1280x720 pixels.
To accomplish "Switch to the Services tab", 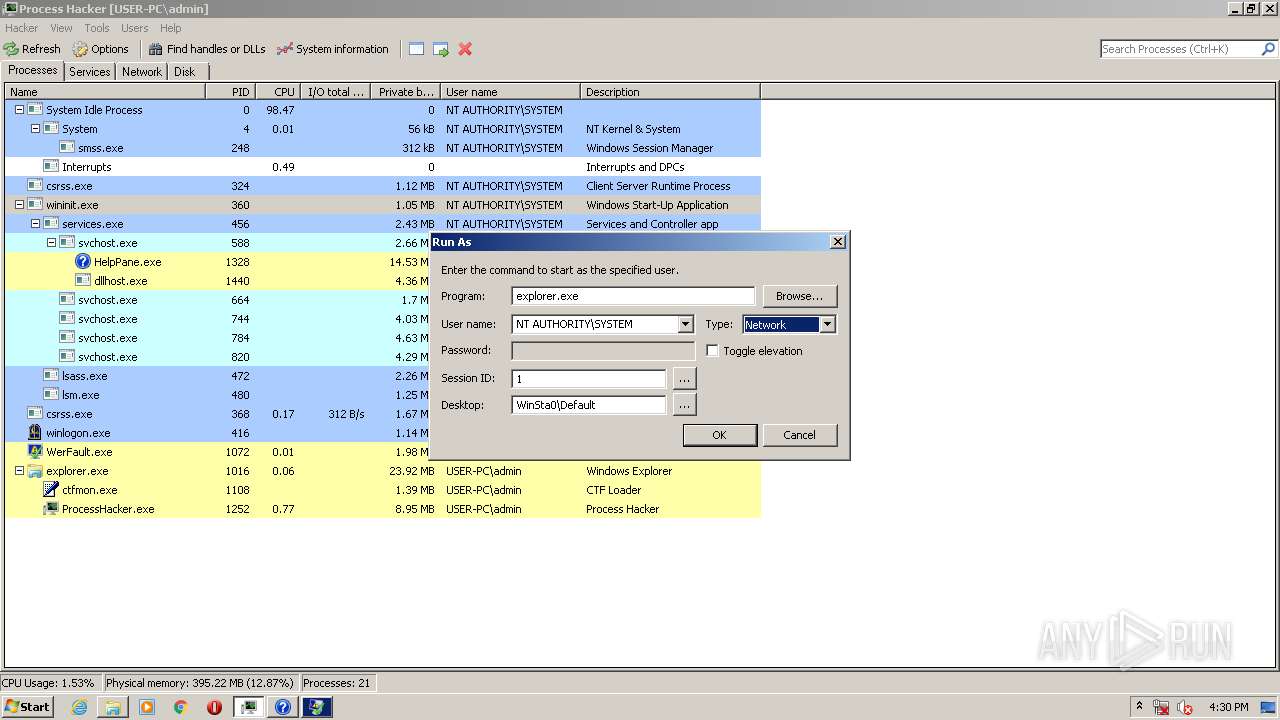I will [90, 72].
